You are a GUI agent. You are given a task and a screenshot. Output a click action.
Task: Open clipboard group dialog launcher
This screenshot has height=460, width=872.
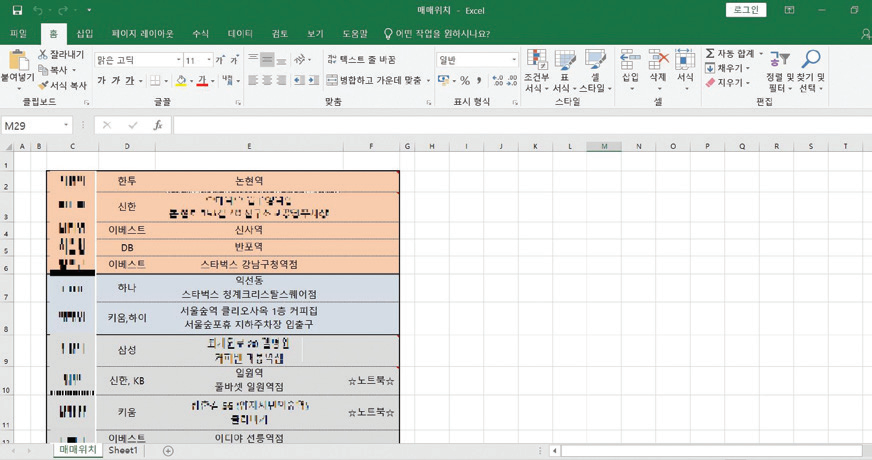(86, 103)
